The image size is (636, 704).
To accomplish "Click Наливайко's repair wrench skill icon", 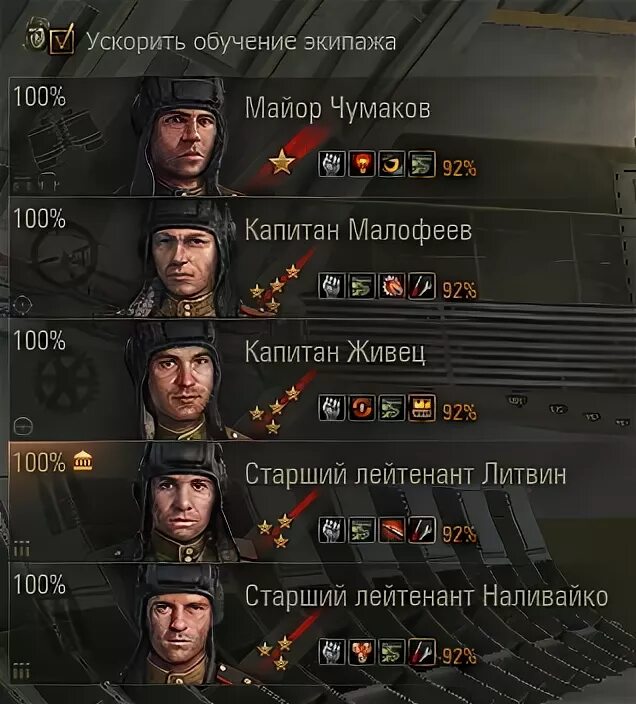I will 422,652.
